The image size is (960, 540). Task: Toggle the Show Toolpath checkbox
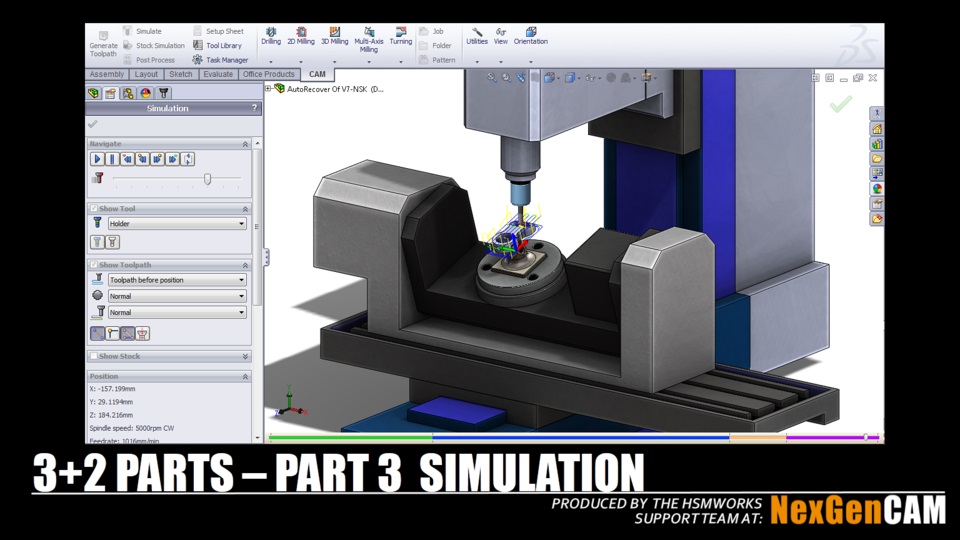tap(94, 265)
